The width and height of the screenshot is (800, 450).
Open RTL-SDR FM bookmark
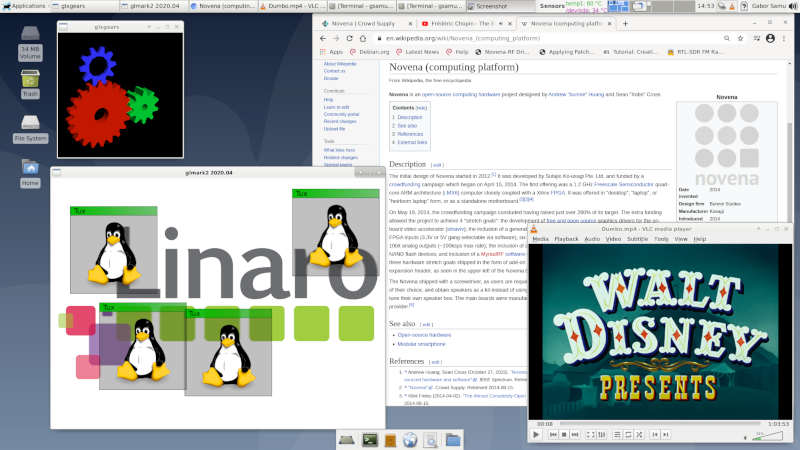(x=695, y=52)
